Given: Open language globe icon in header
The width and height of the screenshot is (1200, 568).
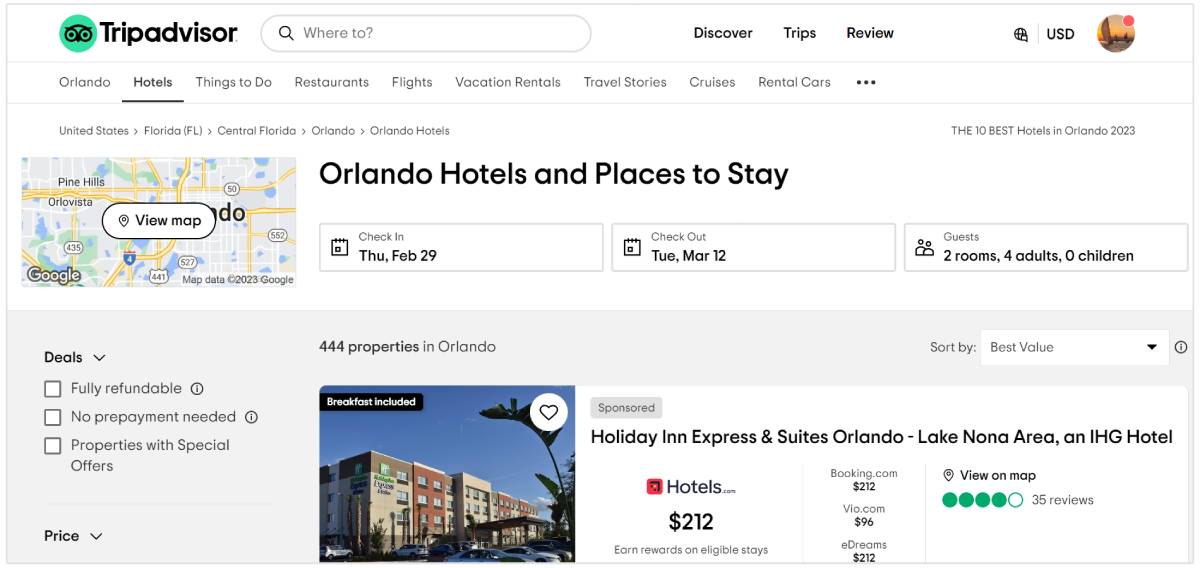Looking at the screenshot, I should click(1021, 34).
